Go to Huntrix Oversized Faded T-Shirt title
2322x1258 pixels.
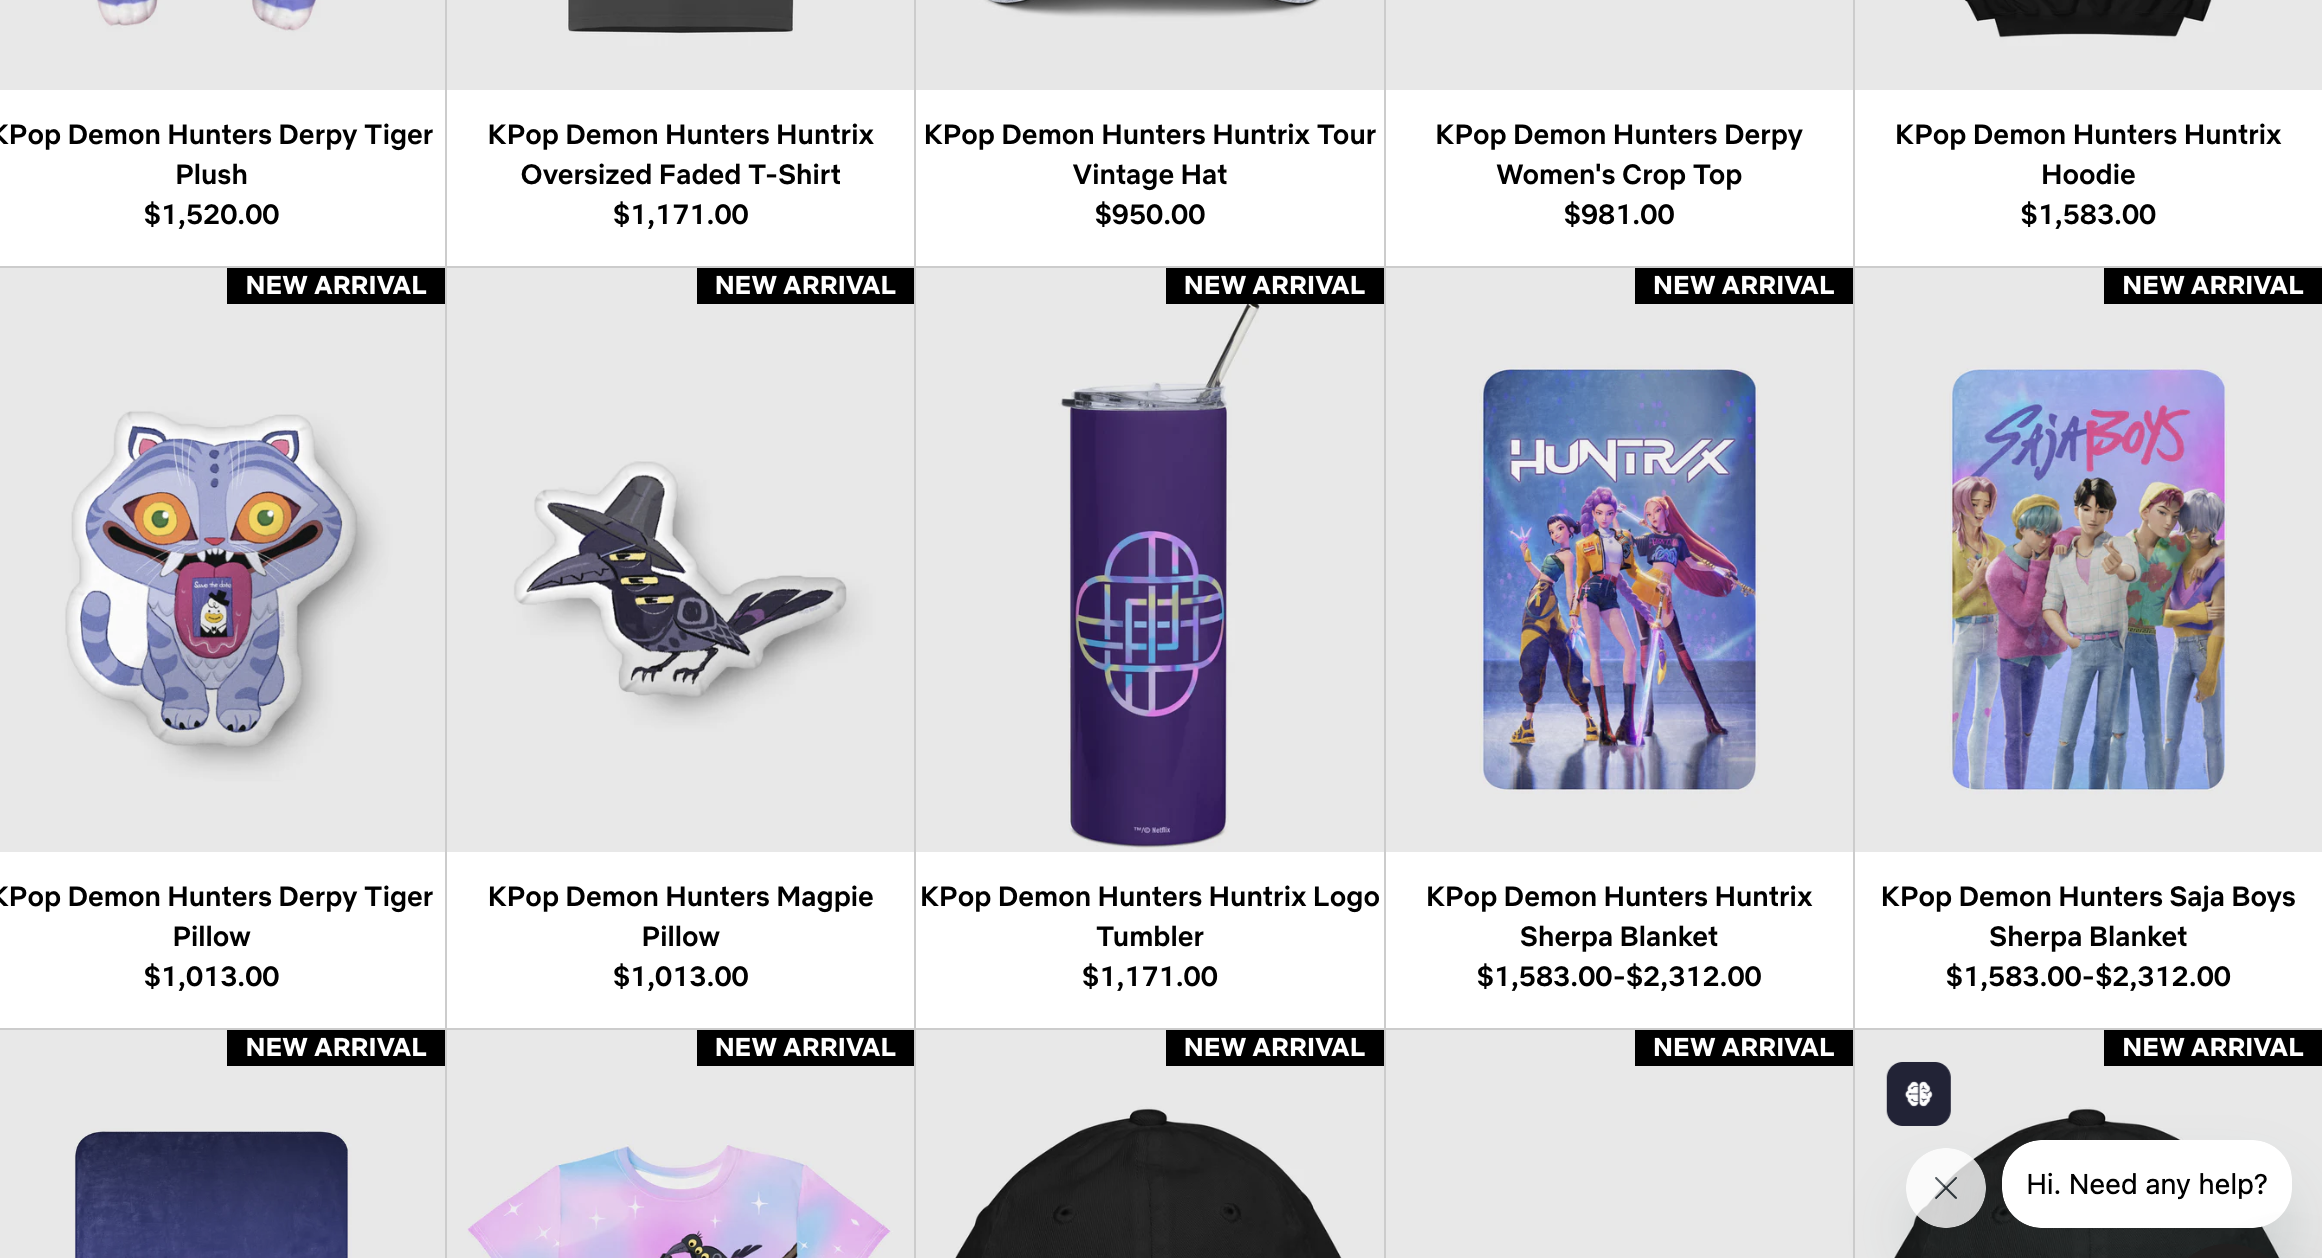(x=680, y=154)
